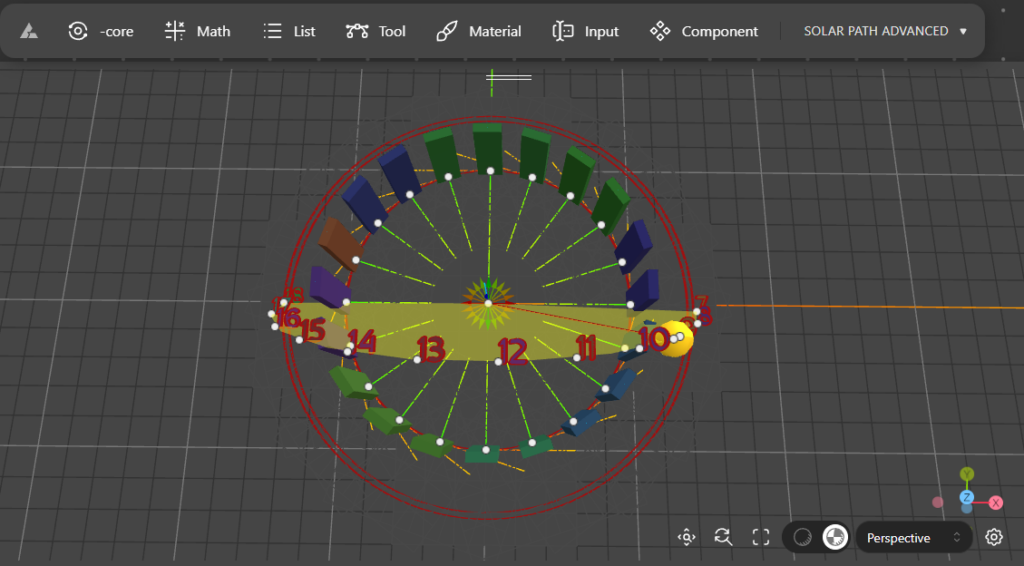
Task: Click the app logo icon in toolbar
Action: 29,31
